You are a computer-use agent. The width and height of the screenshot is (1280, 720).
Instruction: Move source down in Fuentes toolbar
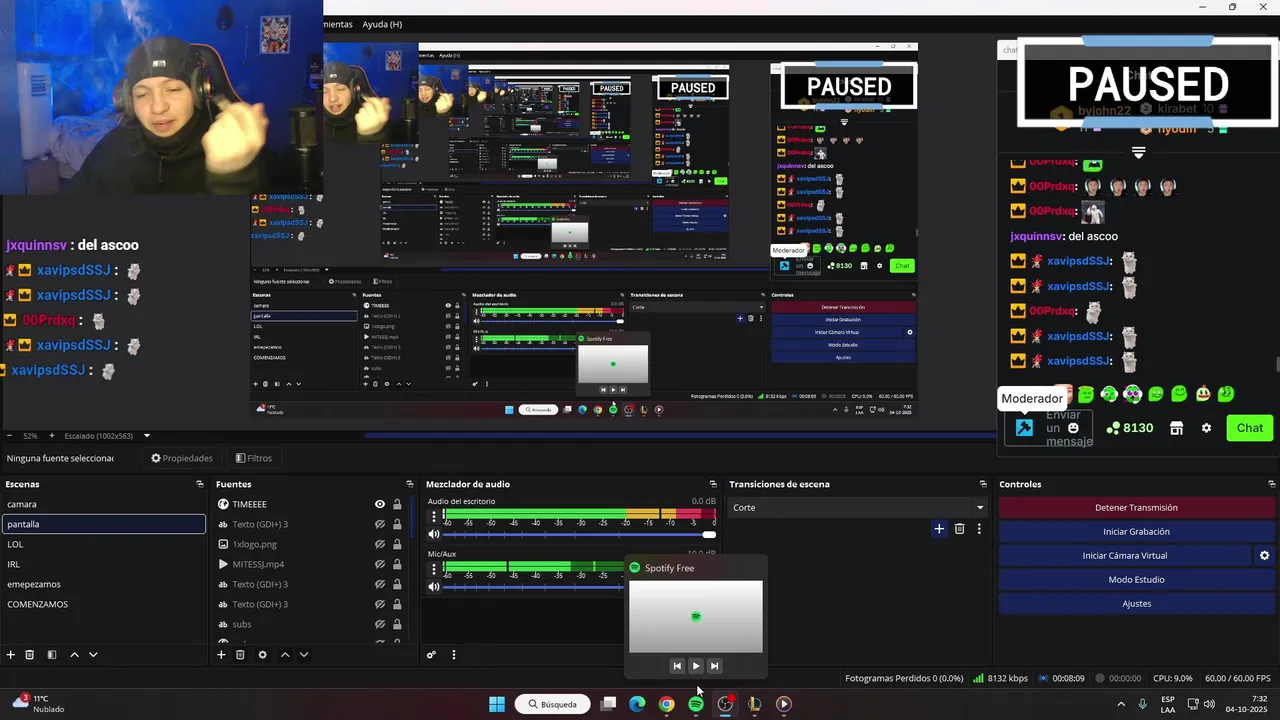click(304, 655)
